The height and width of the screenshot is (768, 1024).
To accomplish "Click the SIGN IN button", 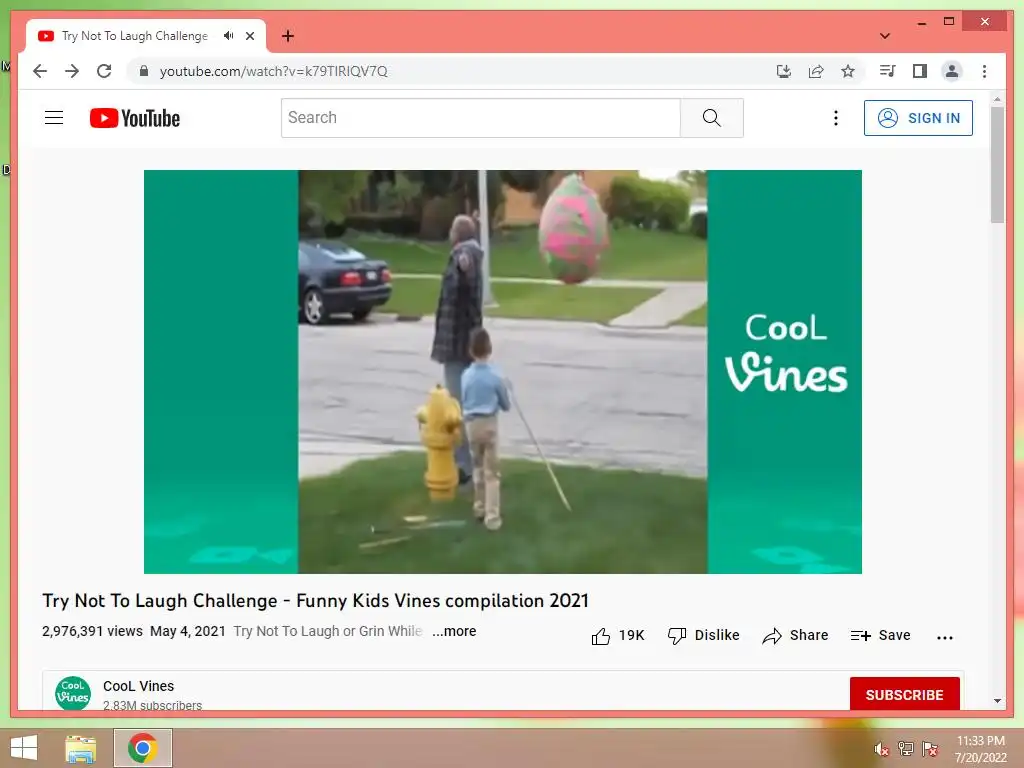I will (x=918, y=118).
